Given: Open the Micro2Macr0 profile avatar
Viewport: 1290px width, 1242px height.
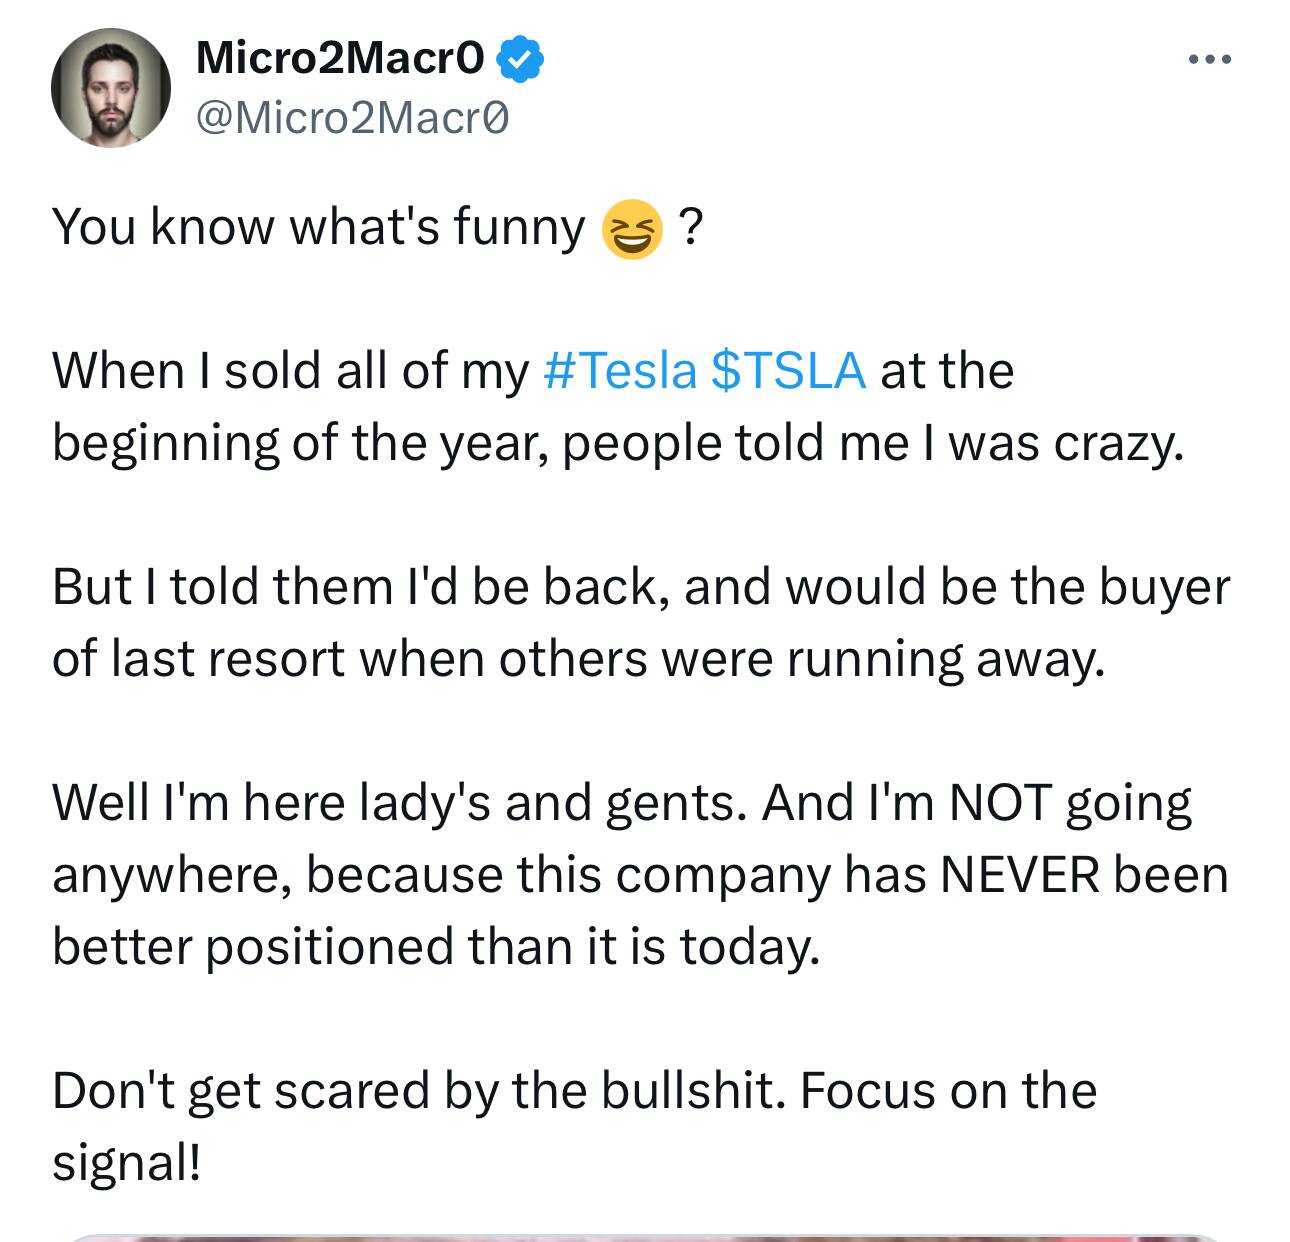Looking at the screenshot, I should (x=111, y=87).
